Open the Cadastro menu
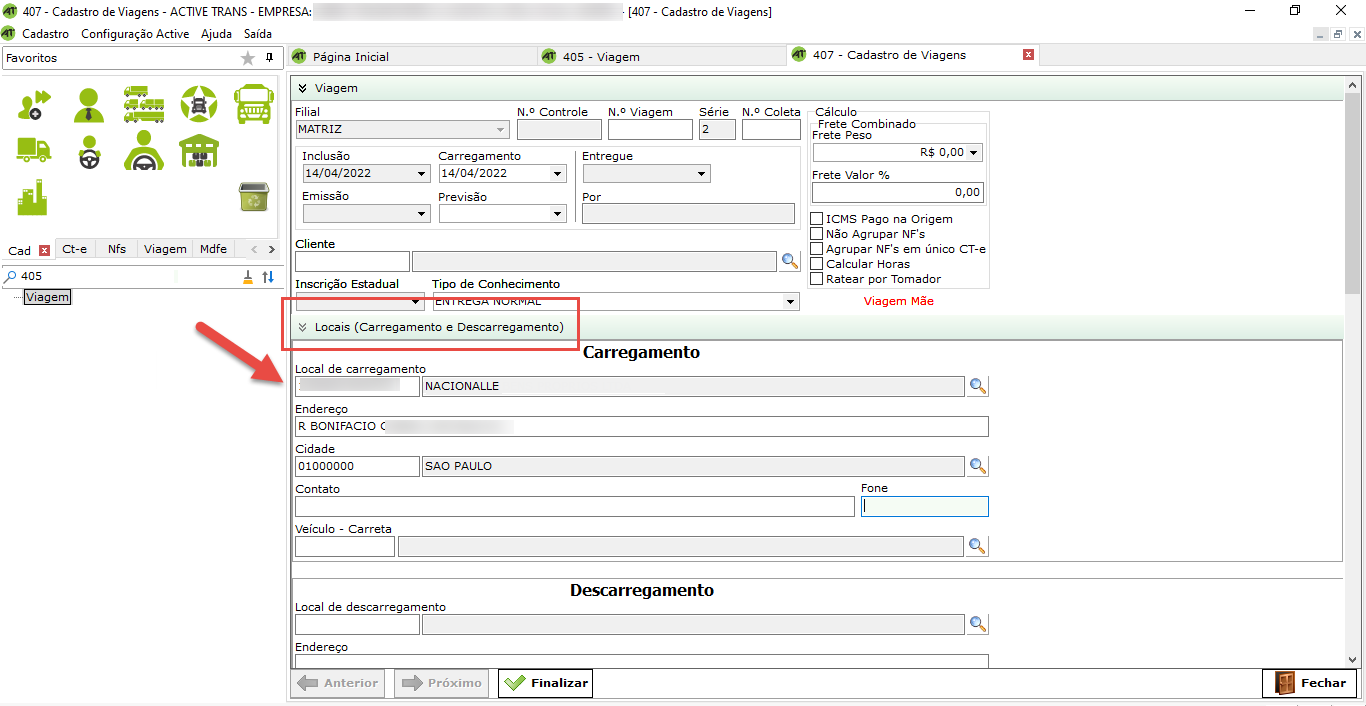Viewport: 1366px width, 706px height. point(45,34)
